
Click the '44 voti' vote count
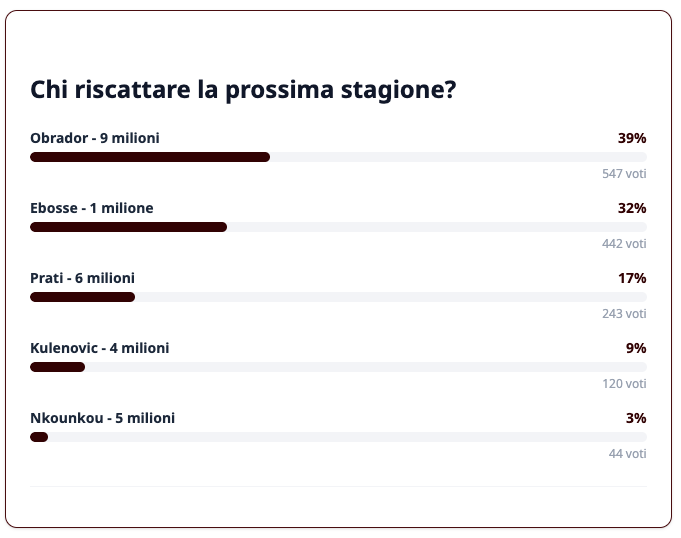tap(628, 454)
